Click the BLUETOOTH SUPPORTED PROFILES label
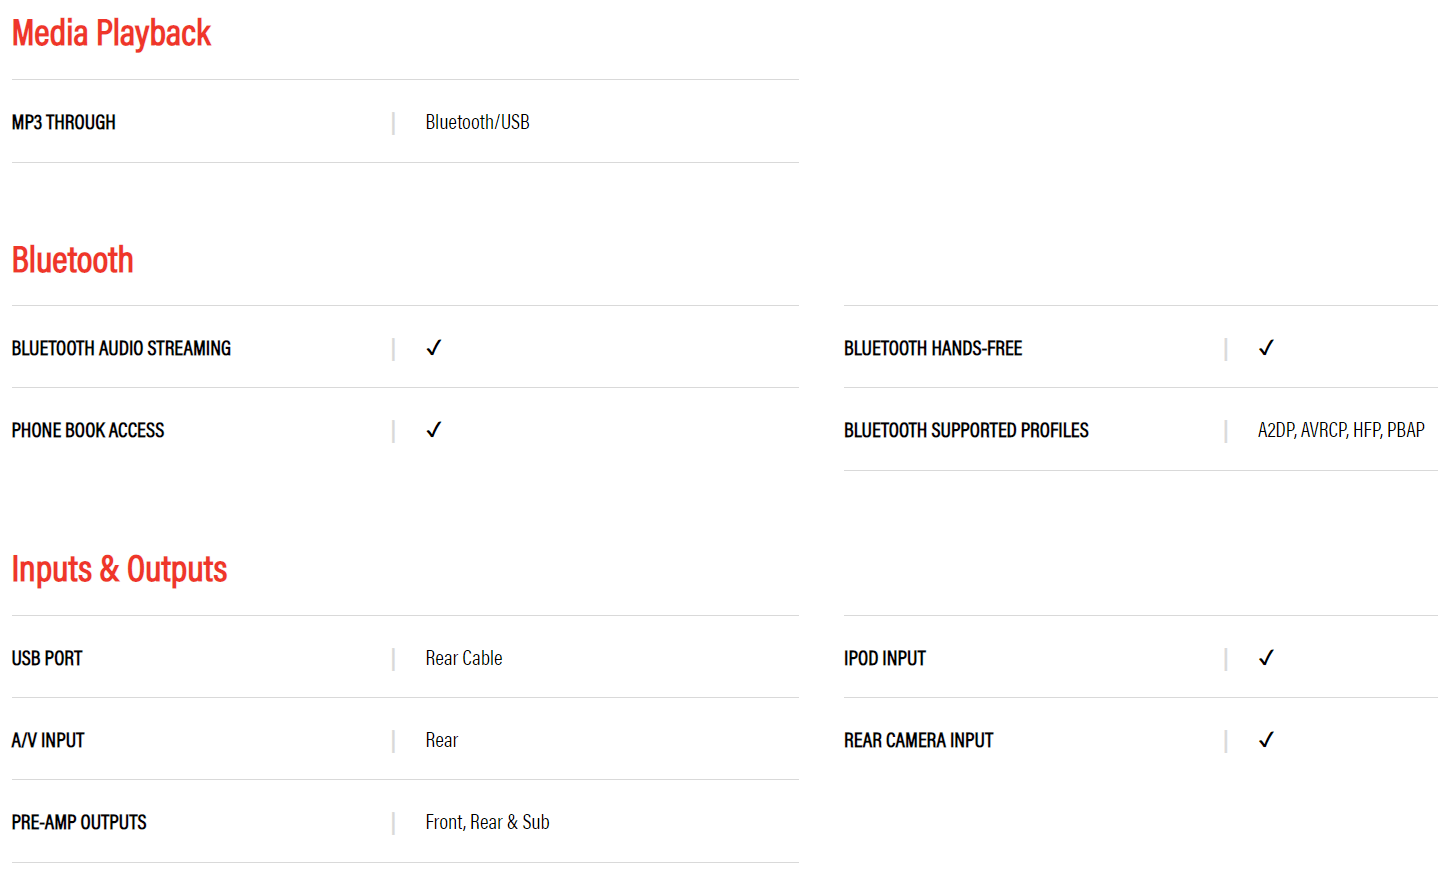1438x880 pixels. click(x=966, y=430)
